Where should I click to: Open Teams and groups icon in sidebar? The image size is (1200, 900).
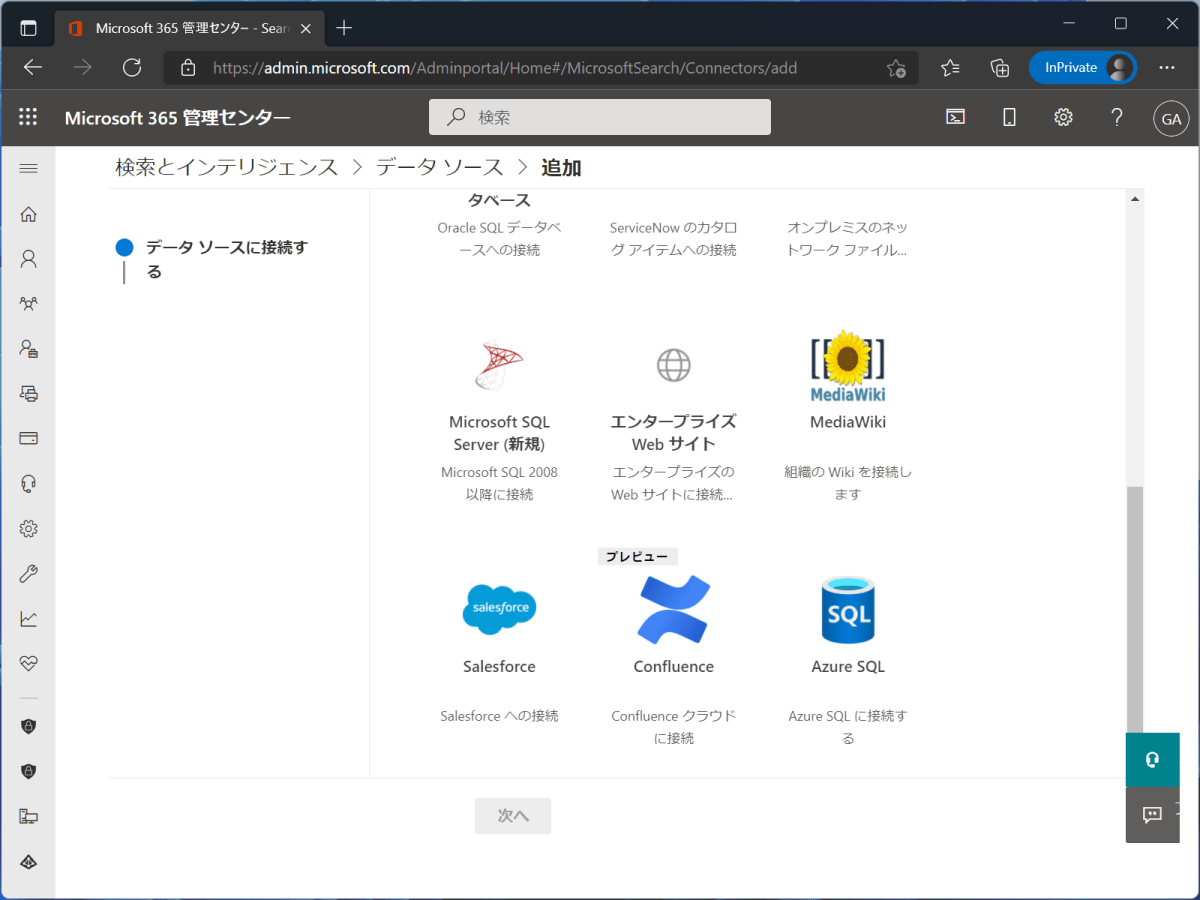click(x=28, y=304)
